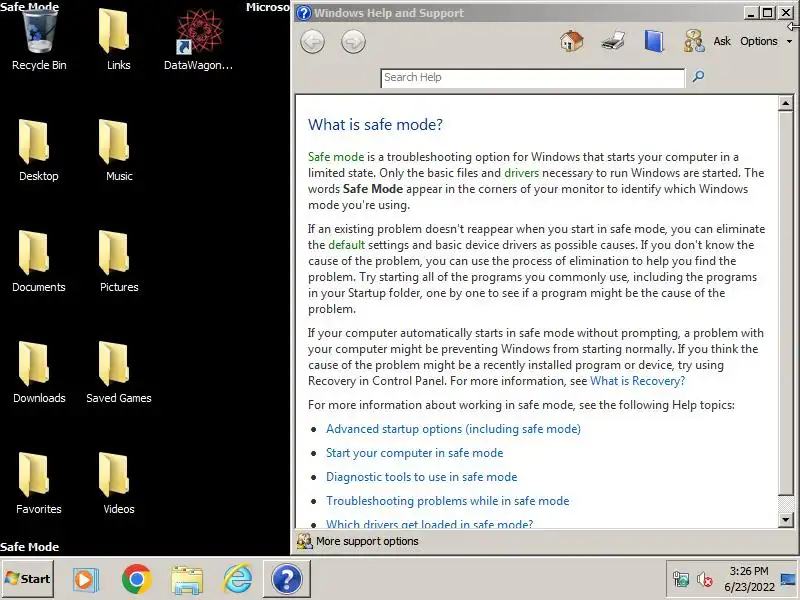Click the What is safe mode? heading

click(x=375, y=124)
